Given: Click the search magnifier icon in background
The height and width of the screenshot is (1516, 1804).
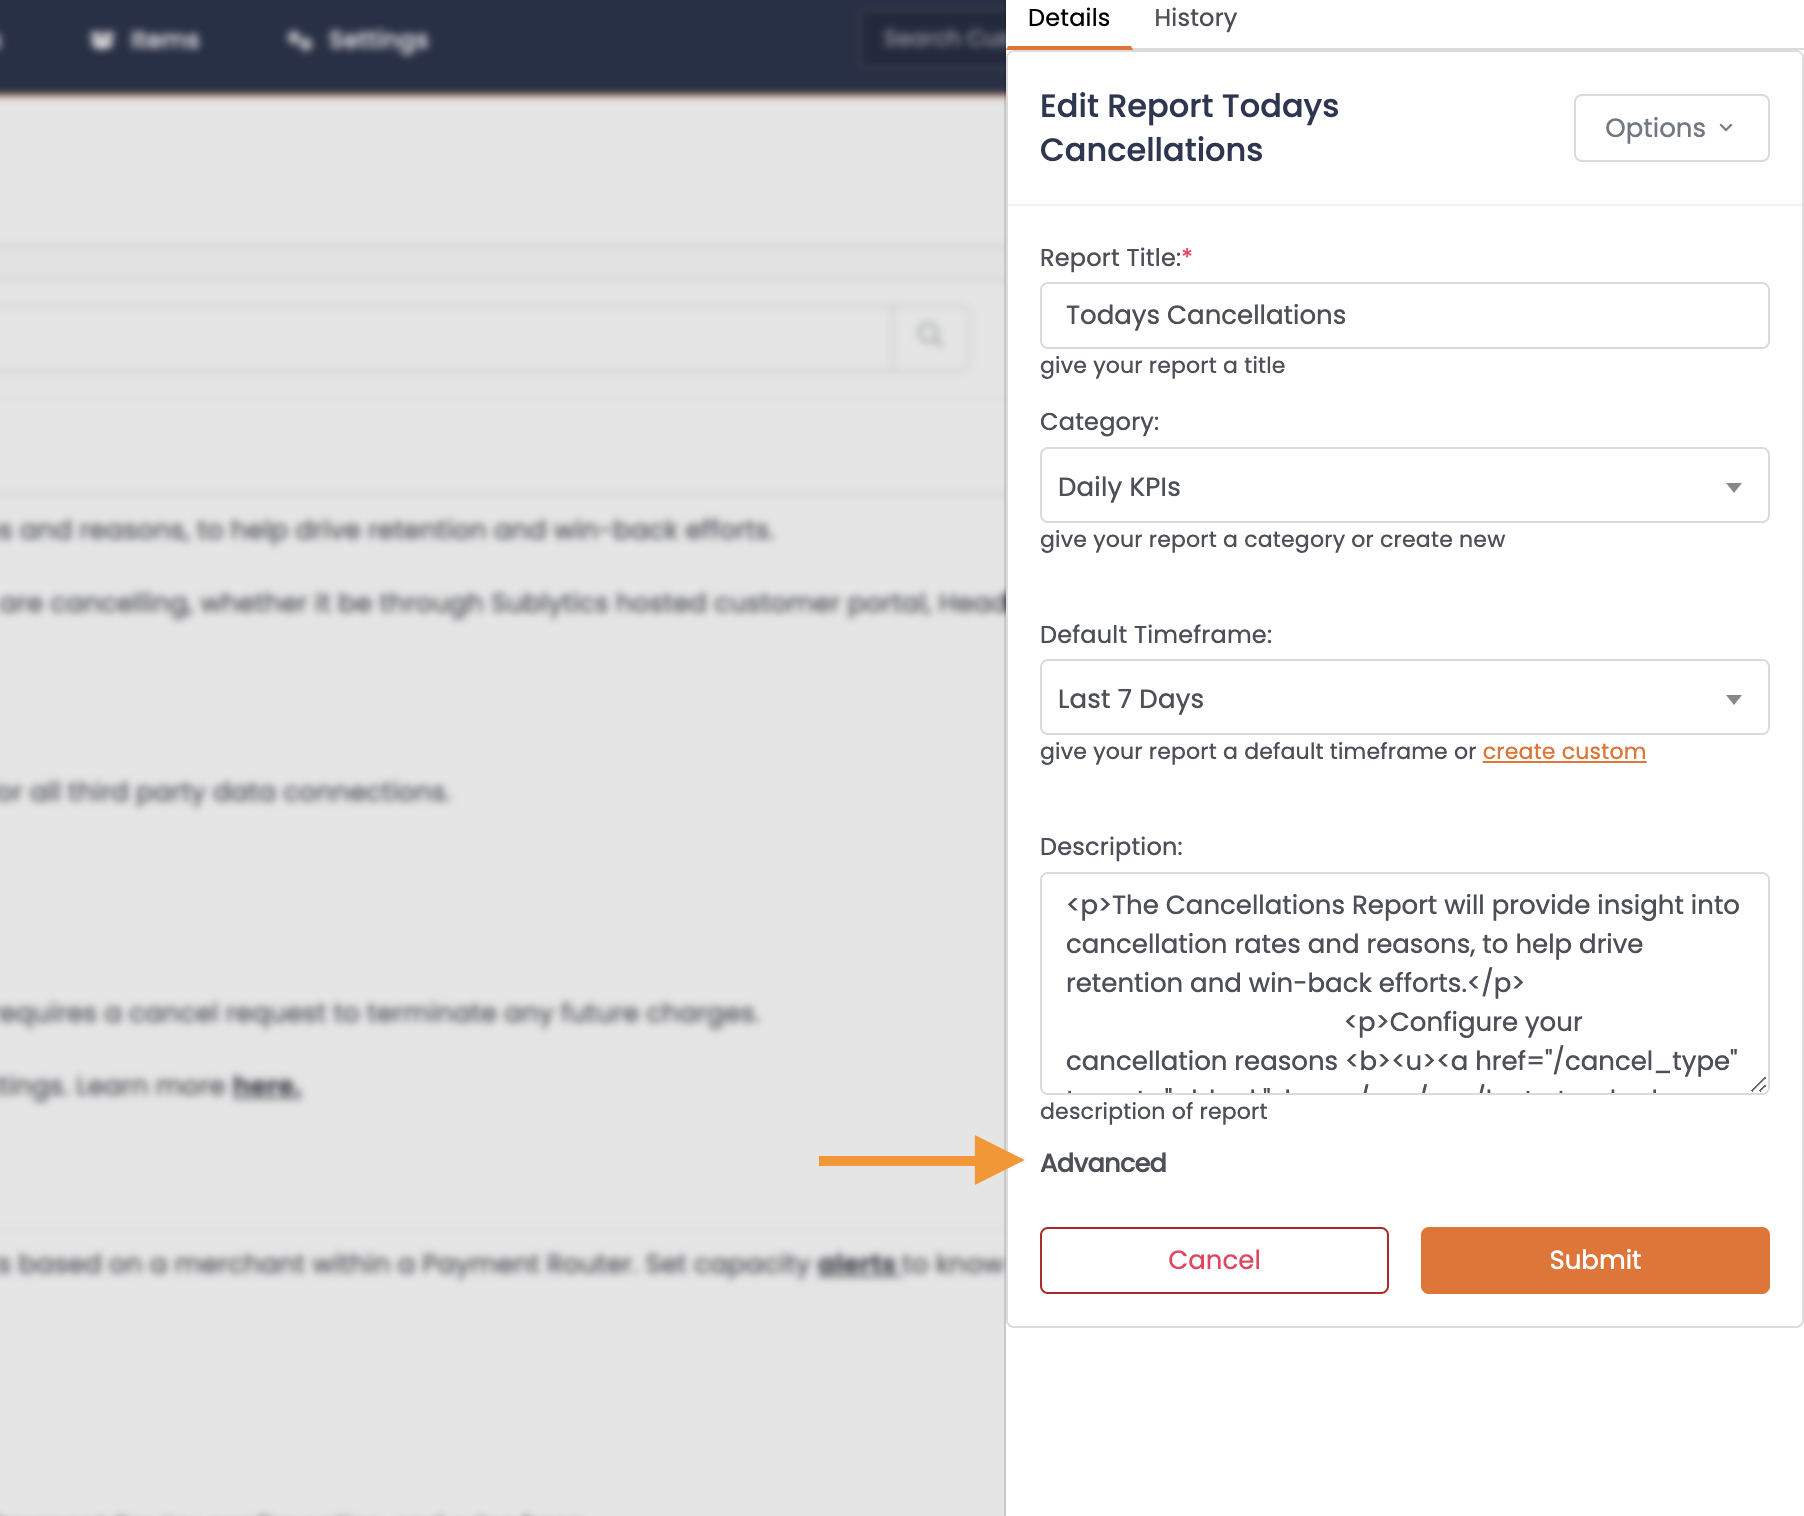Looking at the screenshot, I should (930, 335).
